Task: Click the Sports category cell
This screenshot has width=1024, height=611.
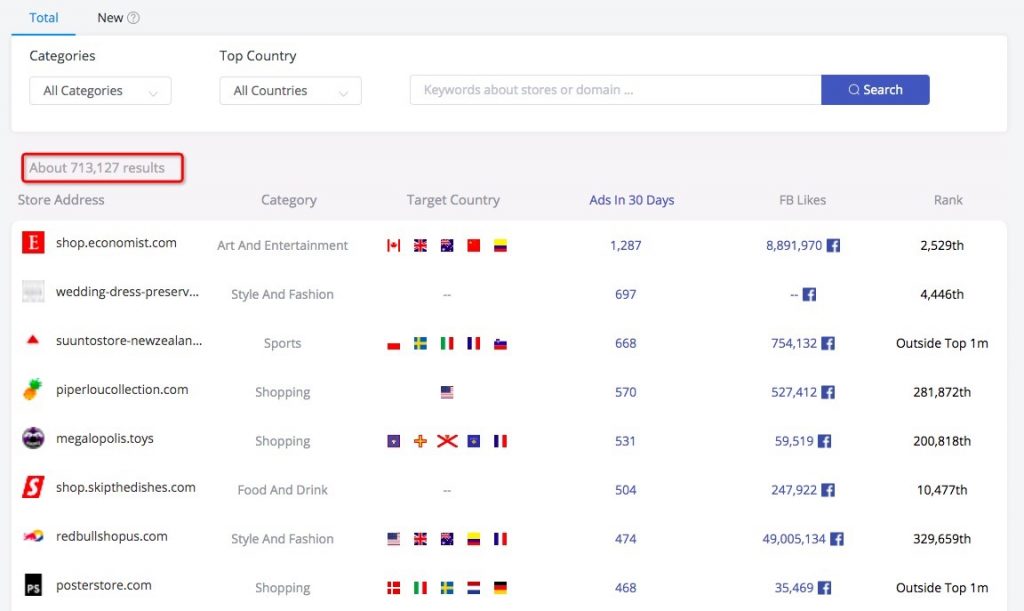Action: 283,343
